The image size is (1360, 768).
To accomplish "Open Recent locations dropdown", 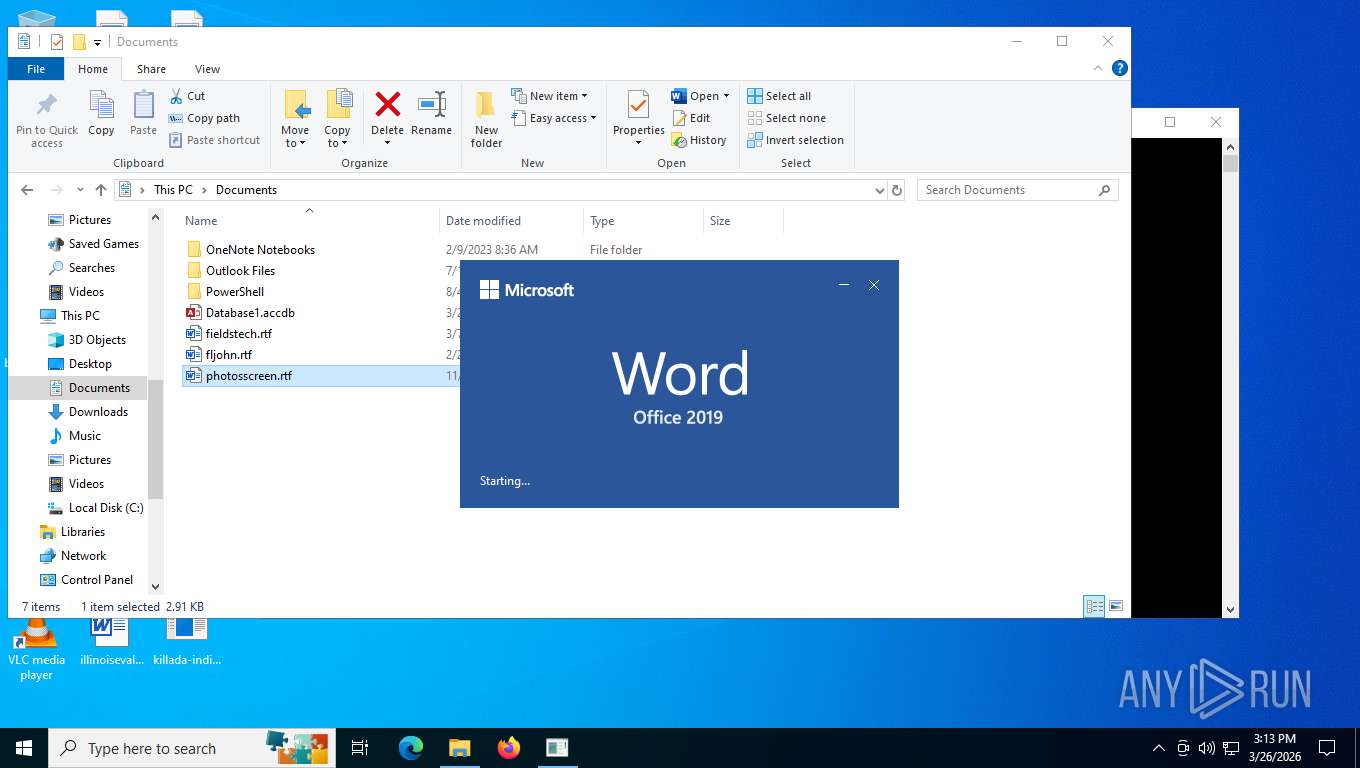I will click(x=80, y=190).
